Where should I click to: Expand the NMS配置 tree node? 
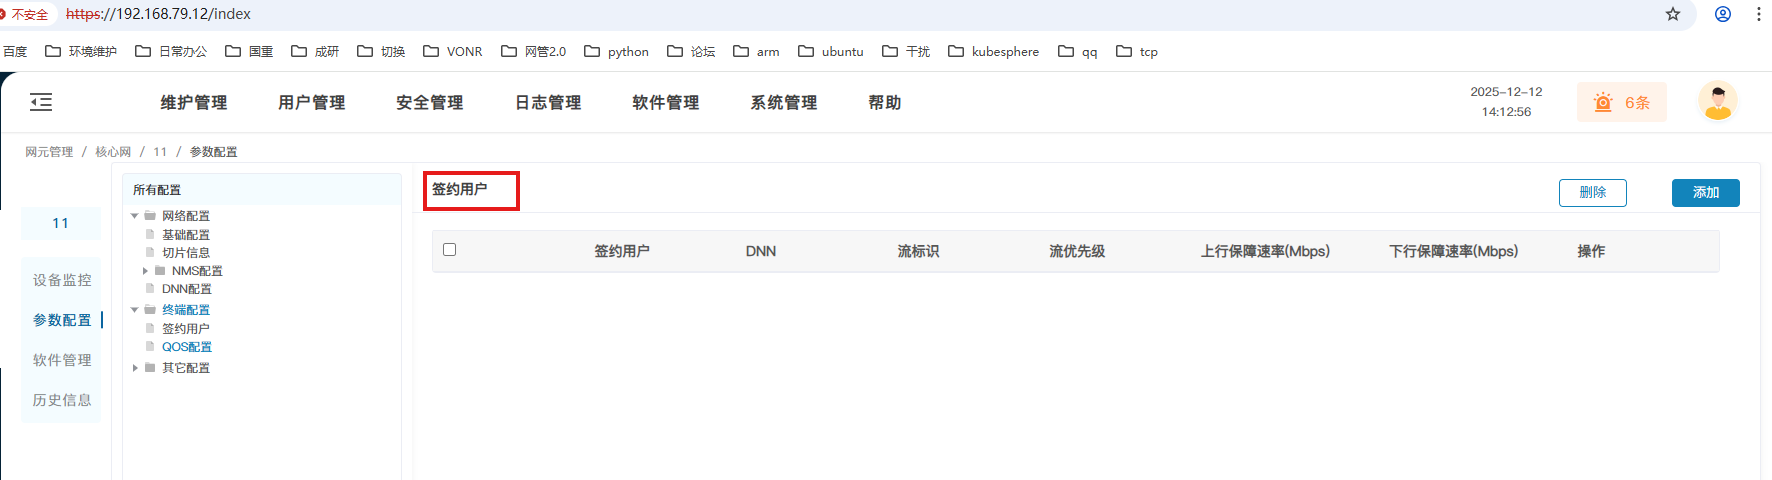[146, 271]
